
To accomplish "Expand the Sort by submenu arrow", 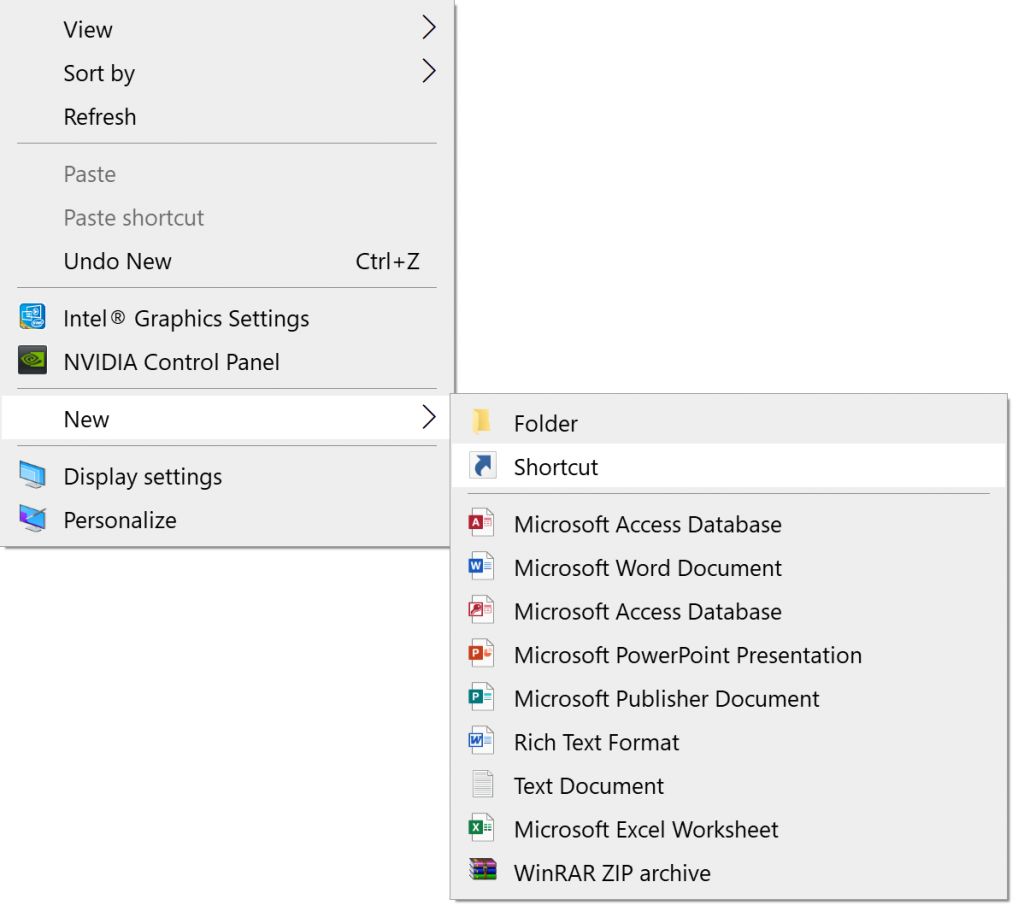I will [428, 71].
